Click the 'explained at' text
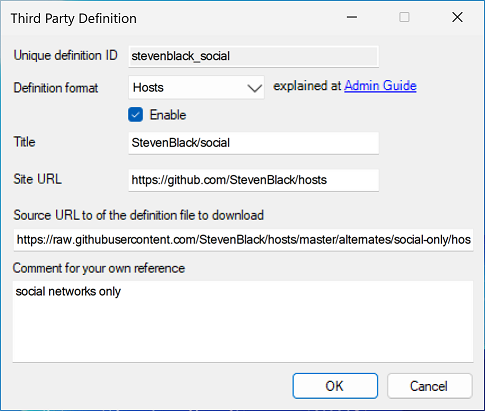Viewport: 485px width, 411px height. tap(307, 86)
